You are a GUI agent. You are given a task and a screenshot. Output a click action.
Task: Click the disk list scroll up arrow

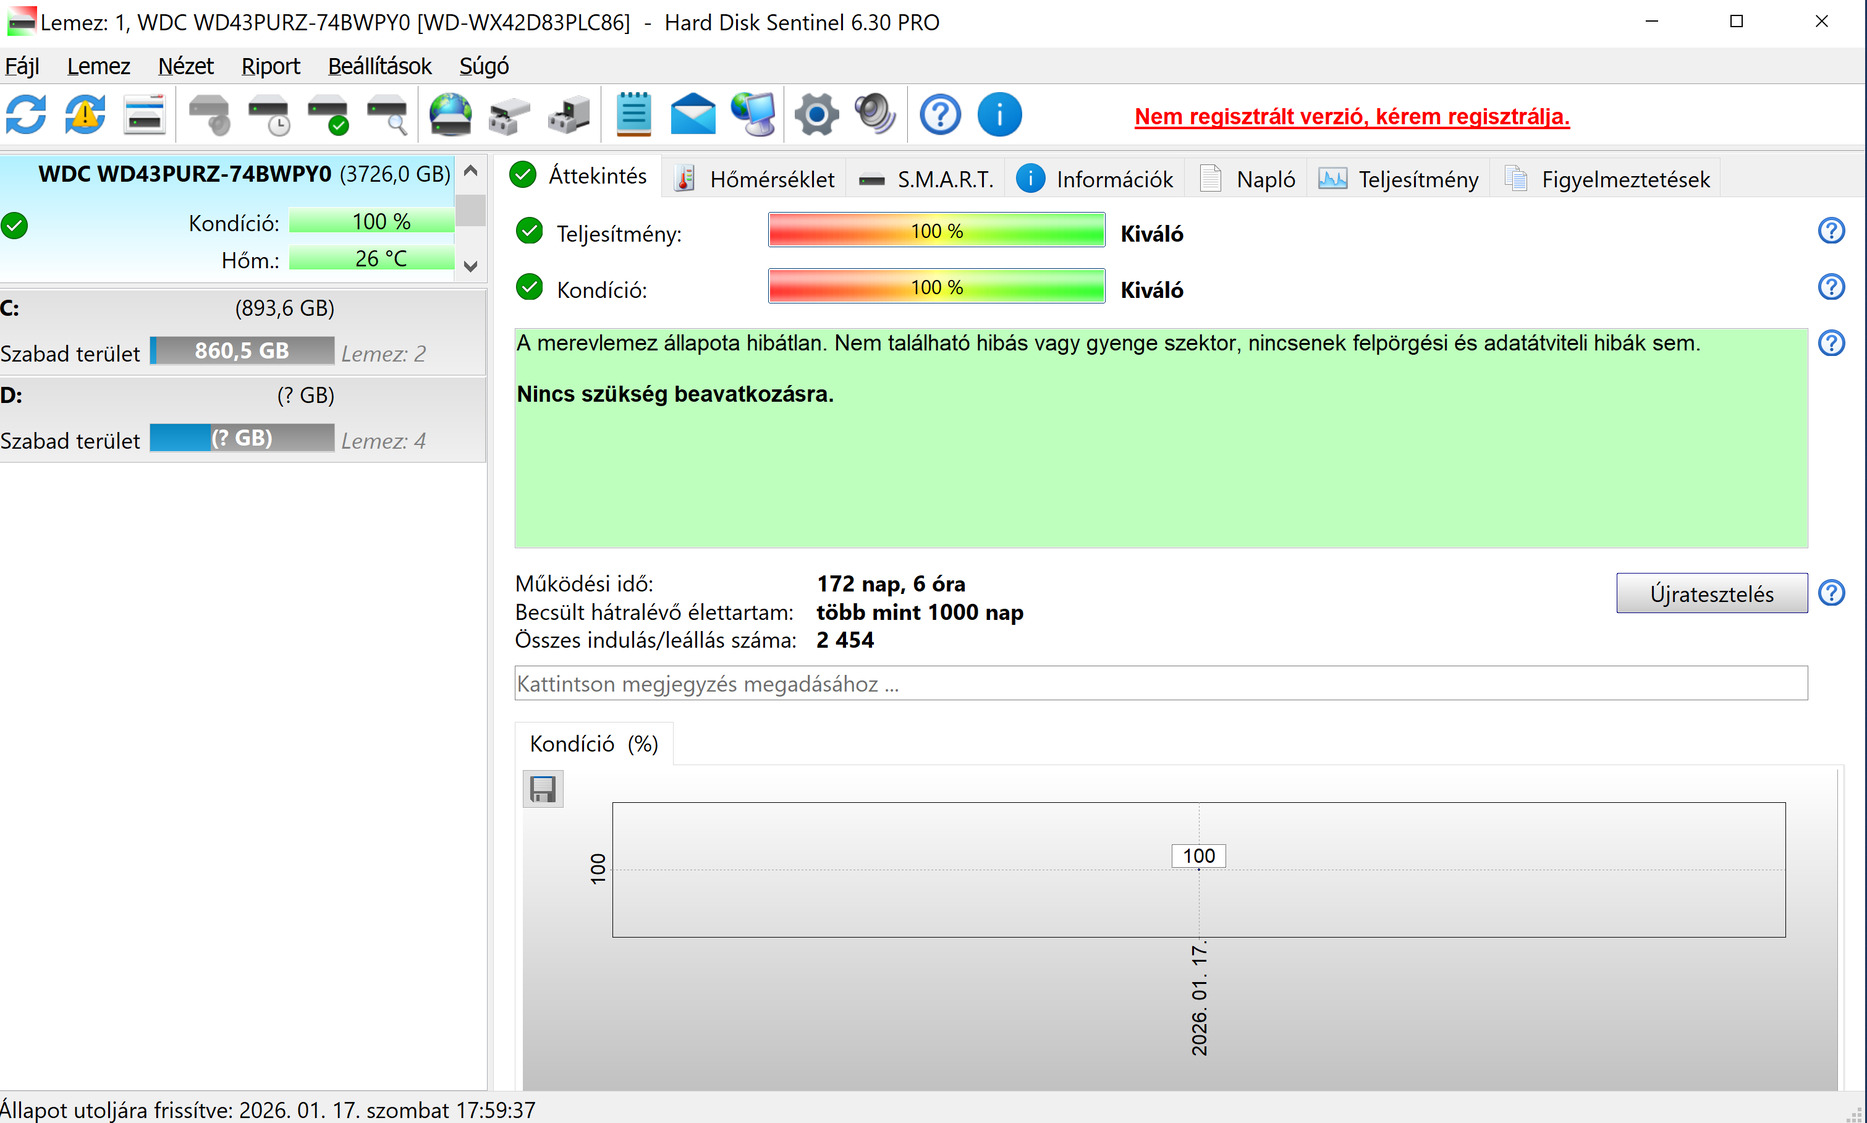tap(471, 171)
